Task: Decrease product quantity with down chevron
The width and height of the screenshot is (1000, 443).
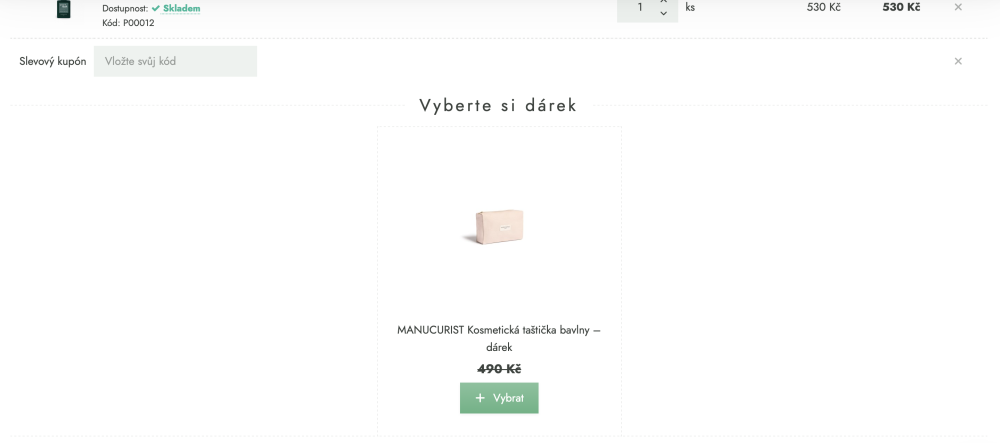Action: 663,13
